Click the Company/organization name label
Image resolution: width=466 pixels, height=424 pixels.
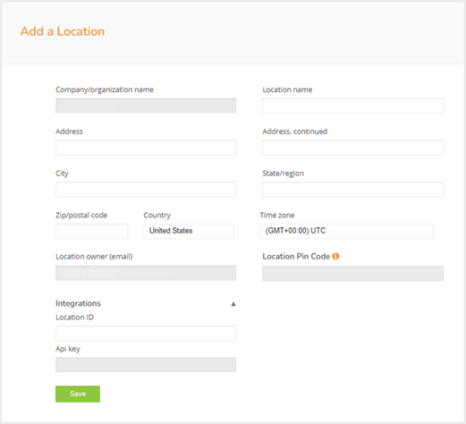click(x=104, y=90)
